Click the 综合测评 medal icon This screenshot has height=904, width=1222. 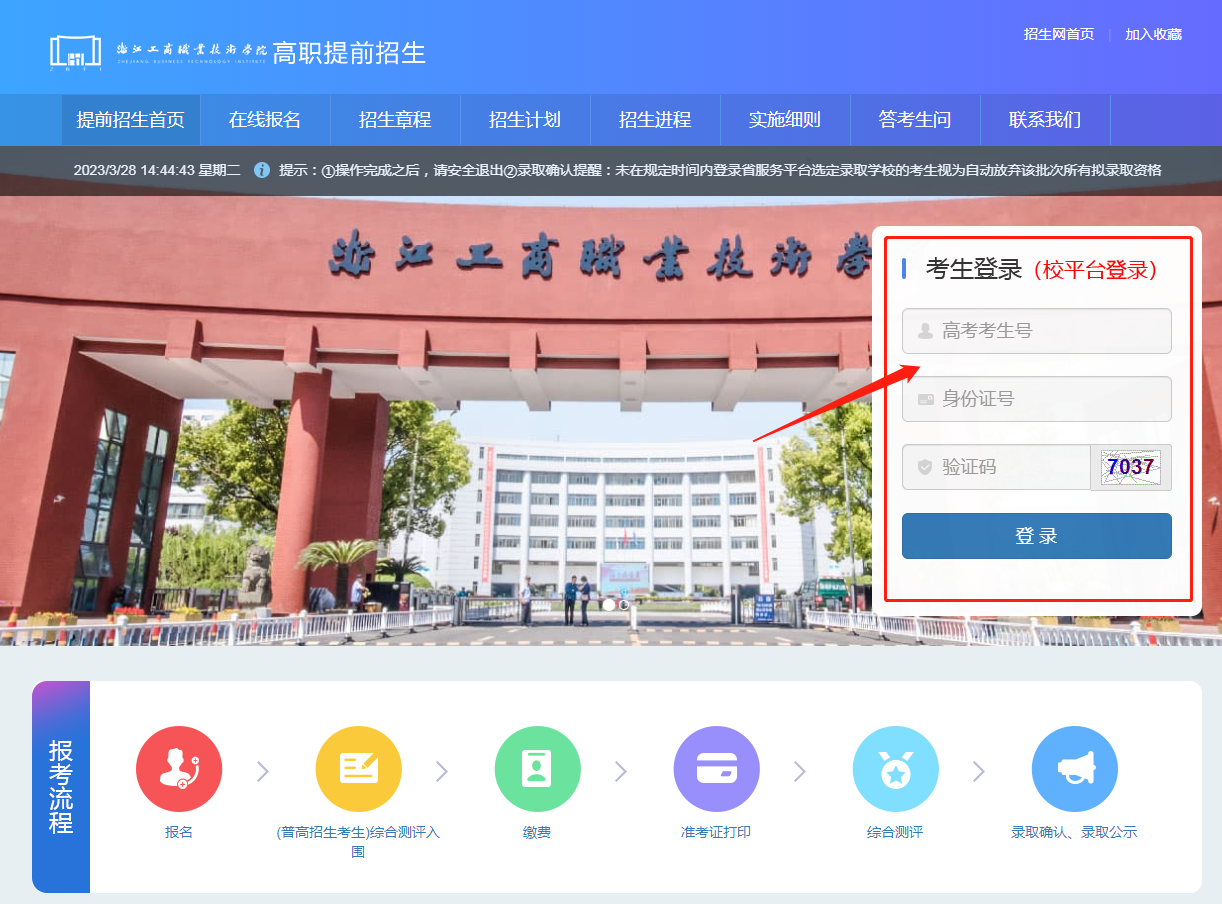pos(895,769)
